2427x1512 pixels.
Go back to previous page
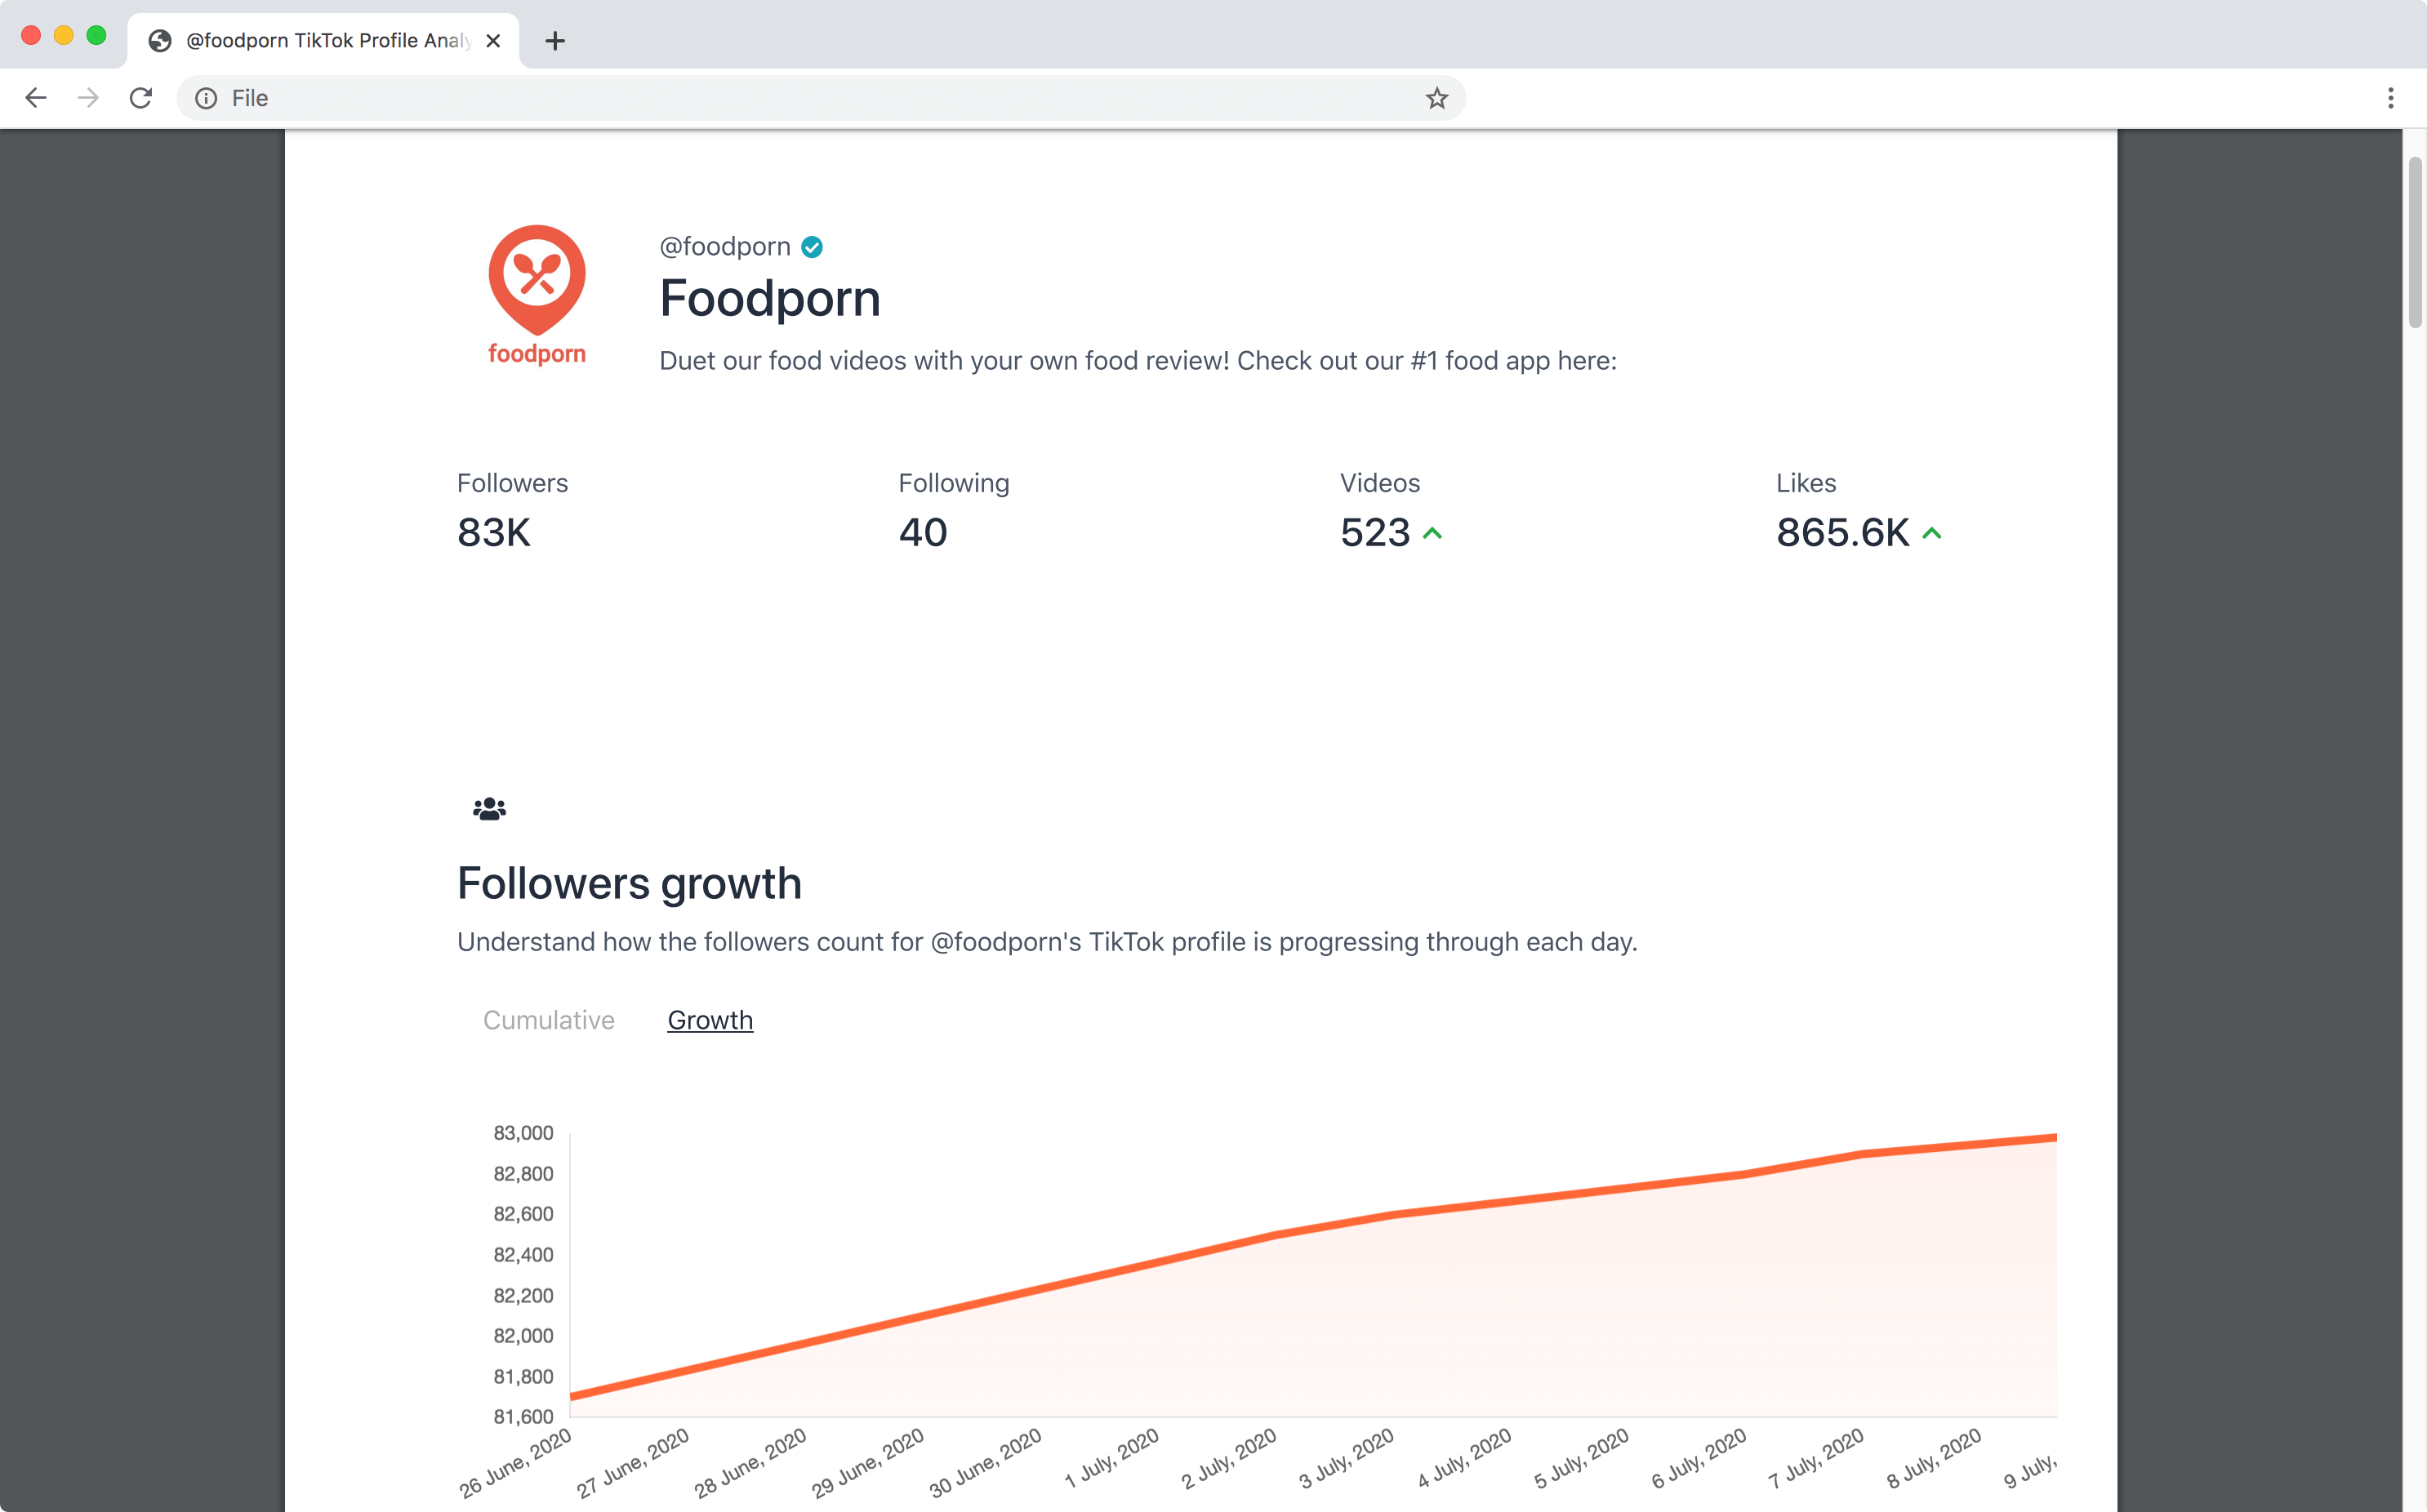[36, 98]
